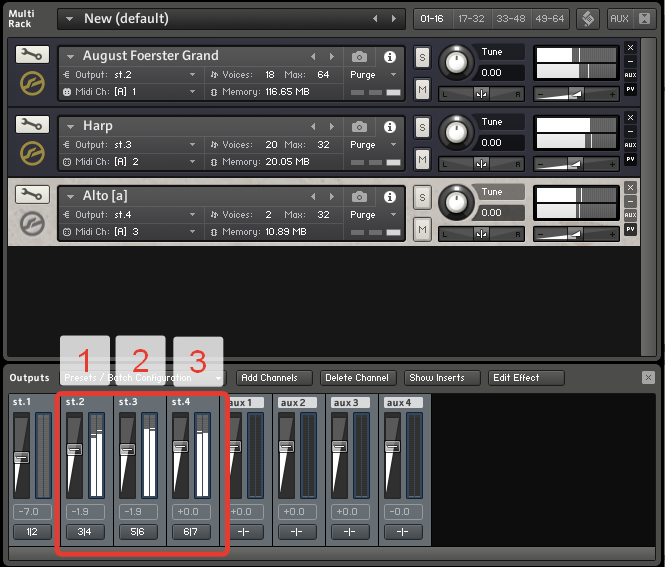
Task: Show info for the Alto [a] instrument
Action: pyautogui.click(x=390, y=196)
